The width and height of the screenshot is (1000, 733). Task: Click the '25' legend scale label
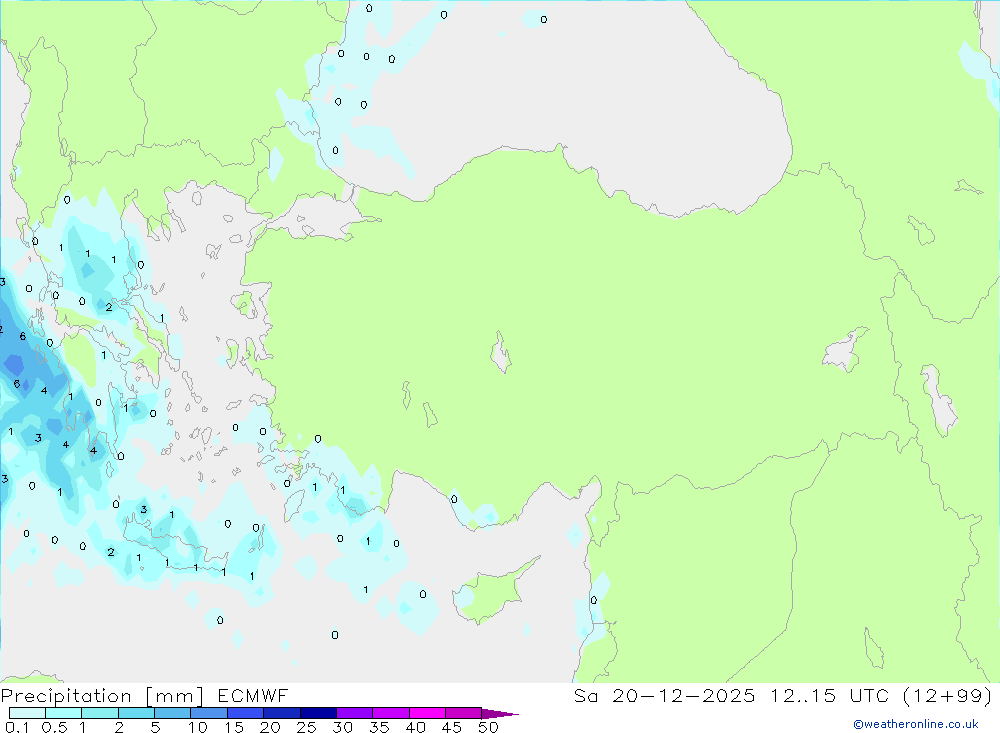coord(307,727)
